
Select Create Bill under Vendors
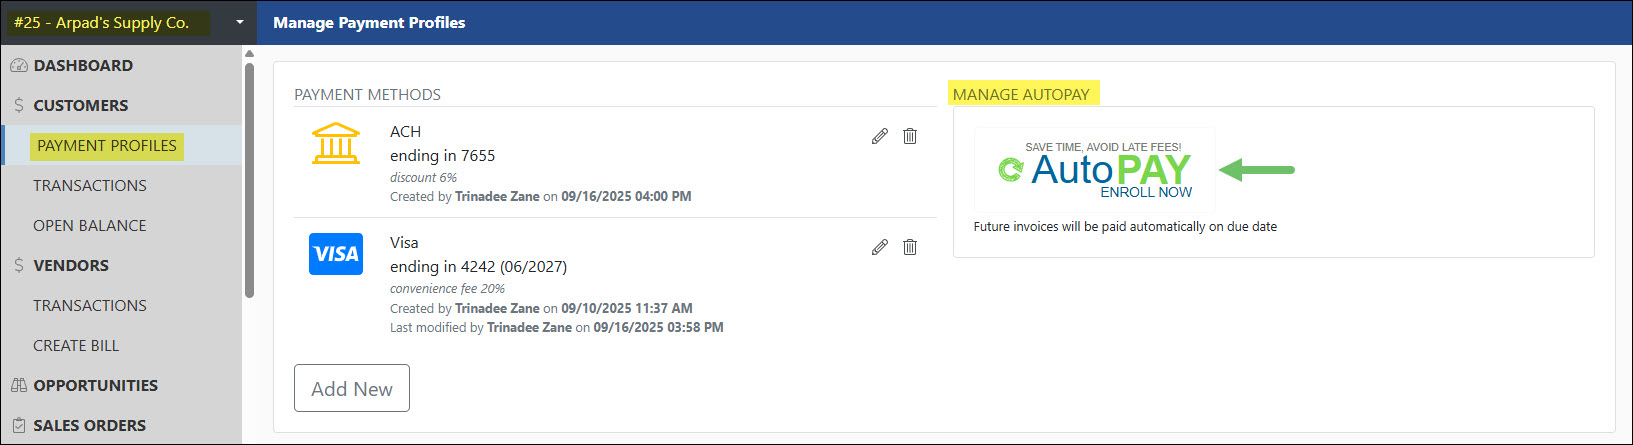click(76, 346)
